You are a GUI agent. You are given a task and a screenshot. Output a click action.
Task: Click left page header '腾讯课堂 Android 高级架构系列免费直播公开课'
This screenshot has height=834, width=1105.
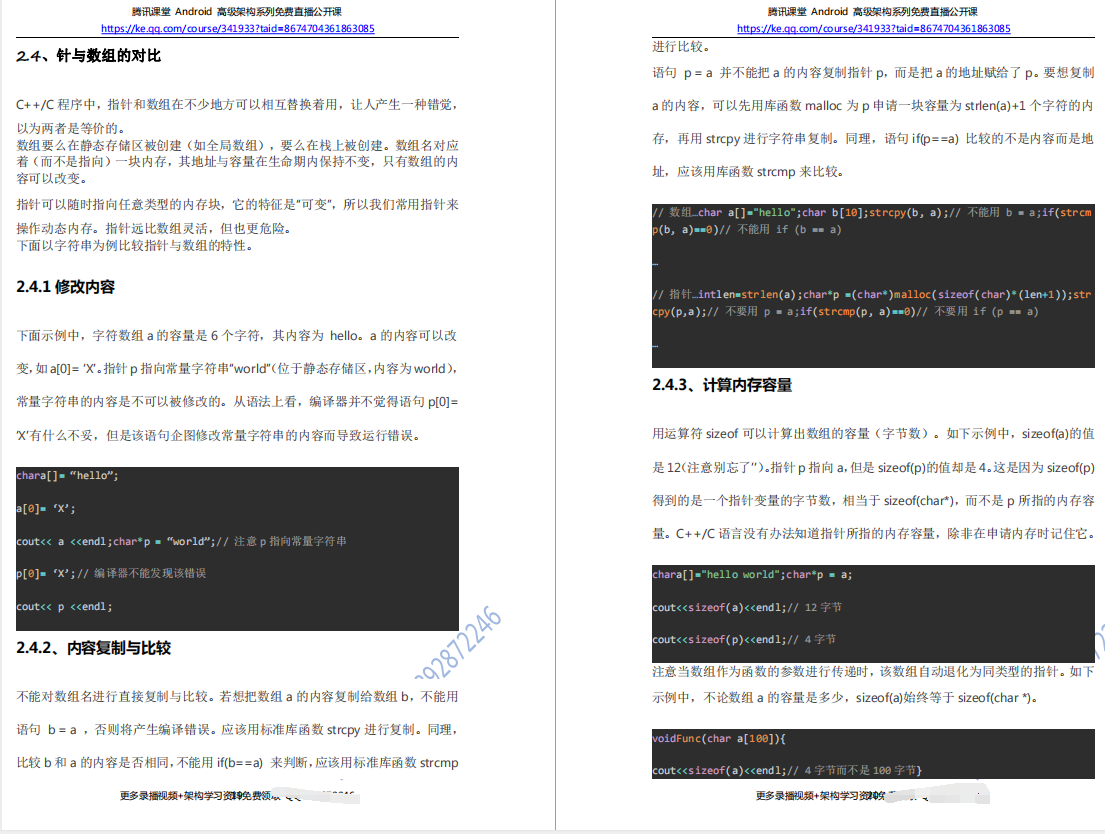point(237,11)
